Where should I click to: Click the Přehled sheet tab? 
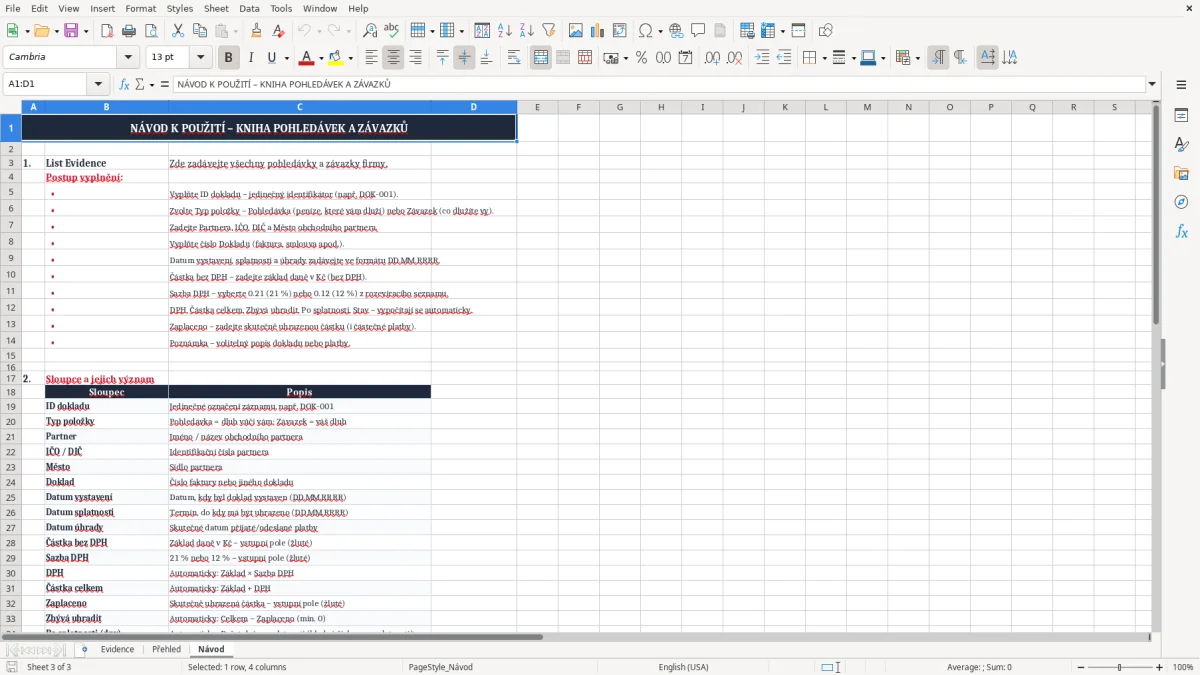[x=166, y=650]
